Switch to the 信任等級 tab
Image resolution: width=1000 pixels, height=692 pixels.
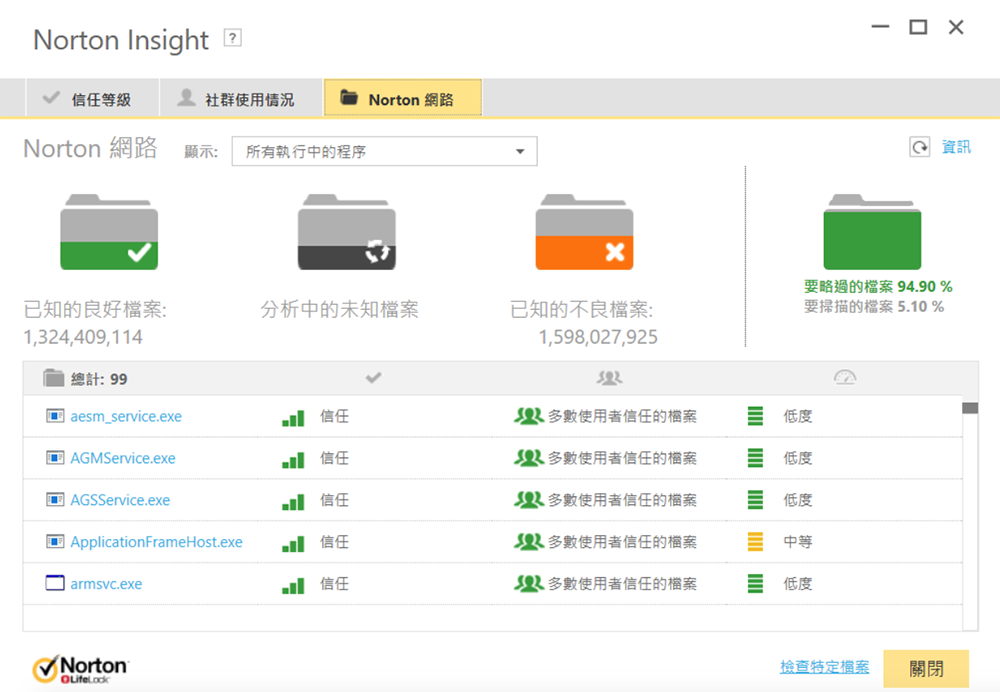[92, 99]
